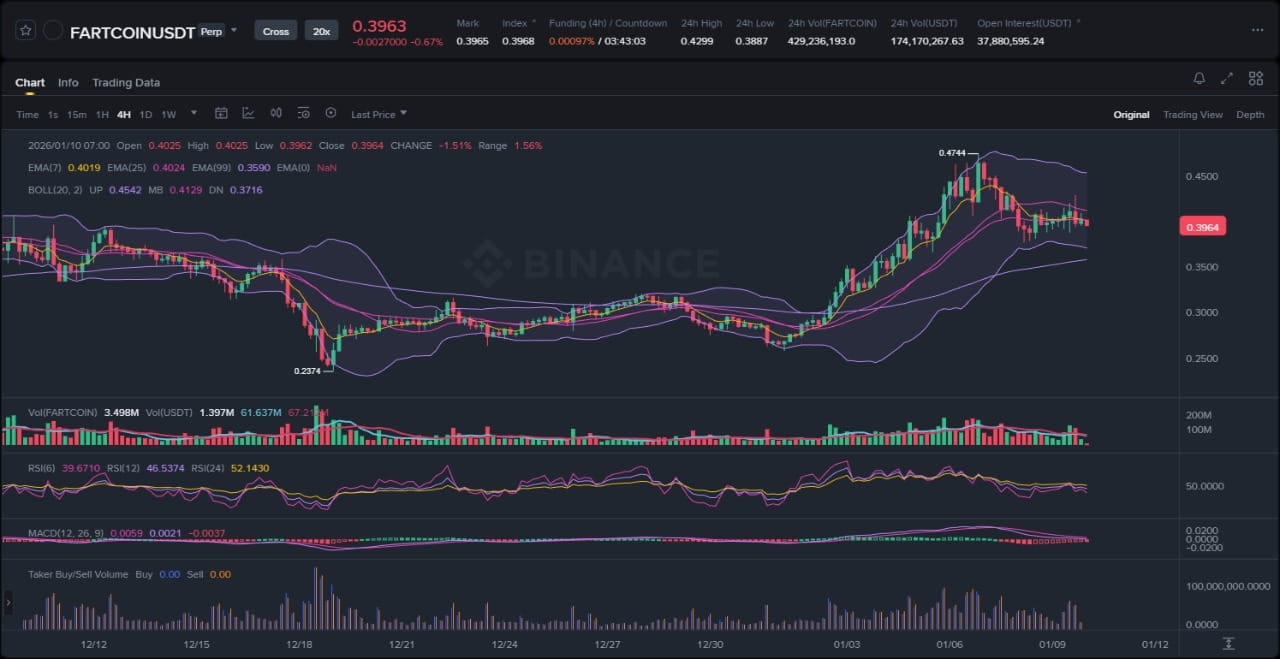
Task: Click the MACD(12, 26, 9) indicator legend
Action: click(64, 533)
